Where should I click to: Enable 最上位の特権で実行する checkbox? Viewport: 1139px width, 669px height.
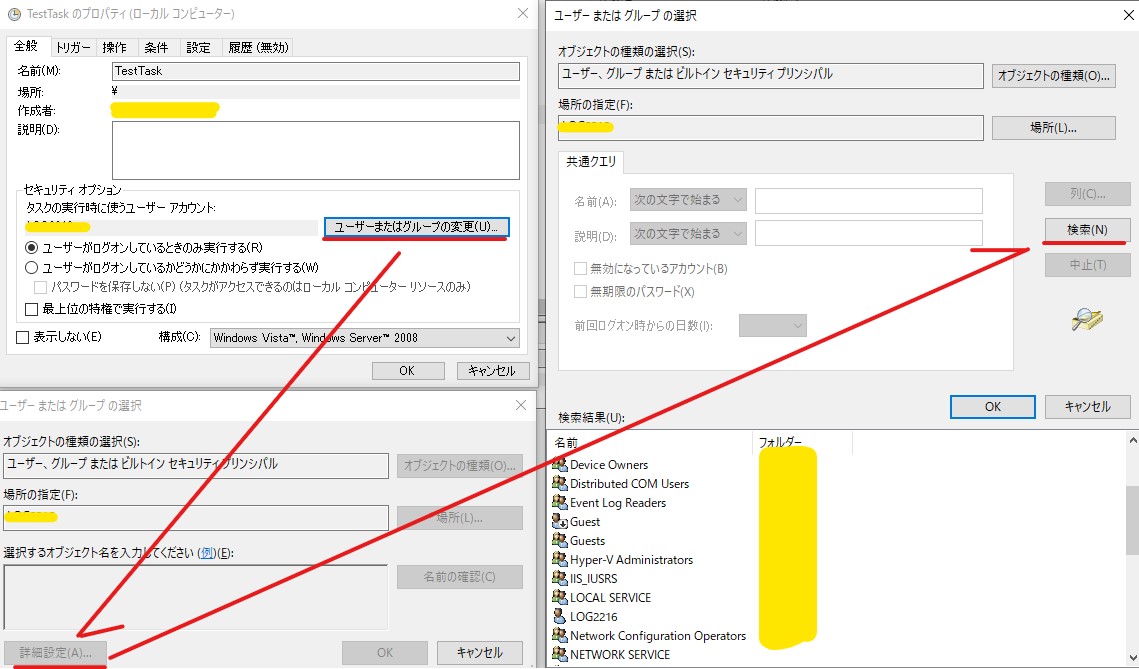[31, 309]
